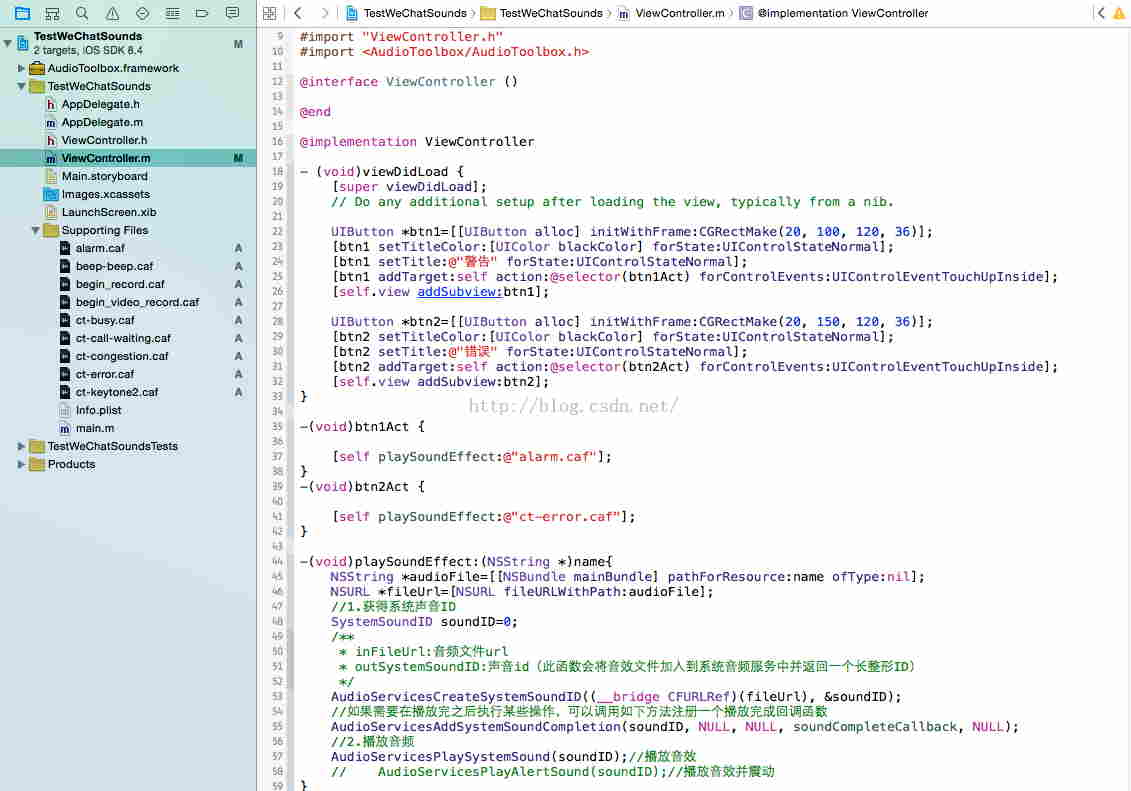Select AppDelegate.m in file list

click(101, 122)
